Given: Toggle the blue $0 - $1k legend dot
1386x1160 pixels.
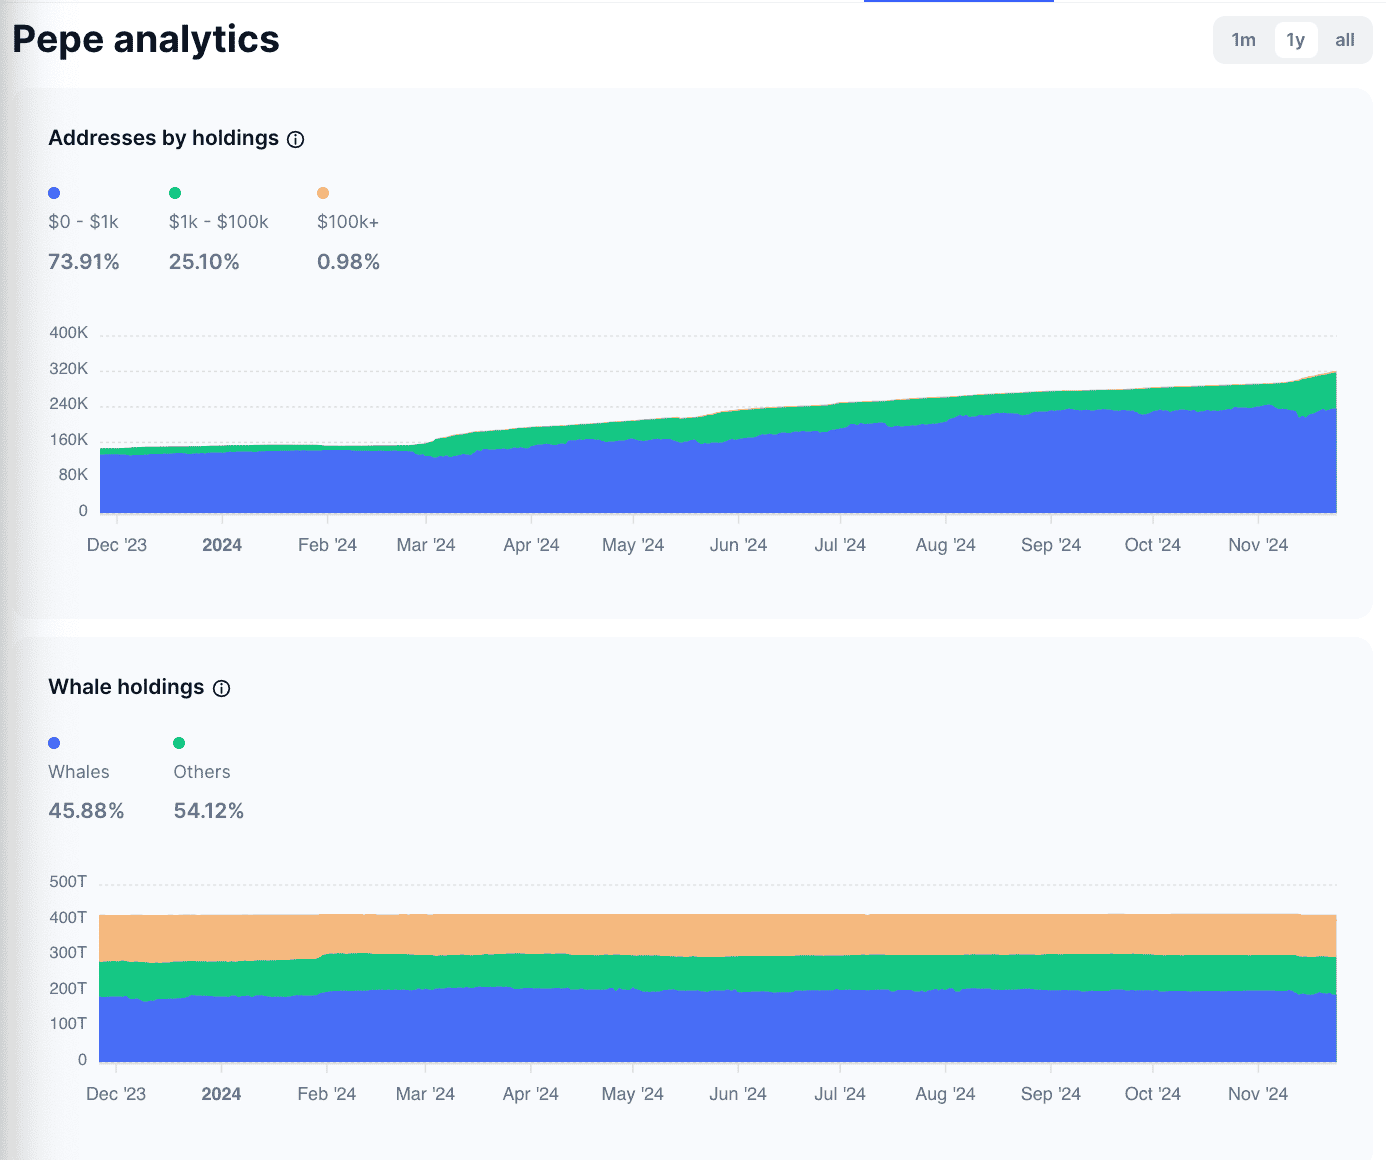Looking at the screenshot, I should (x=54, y=193).
